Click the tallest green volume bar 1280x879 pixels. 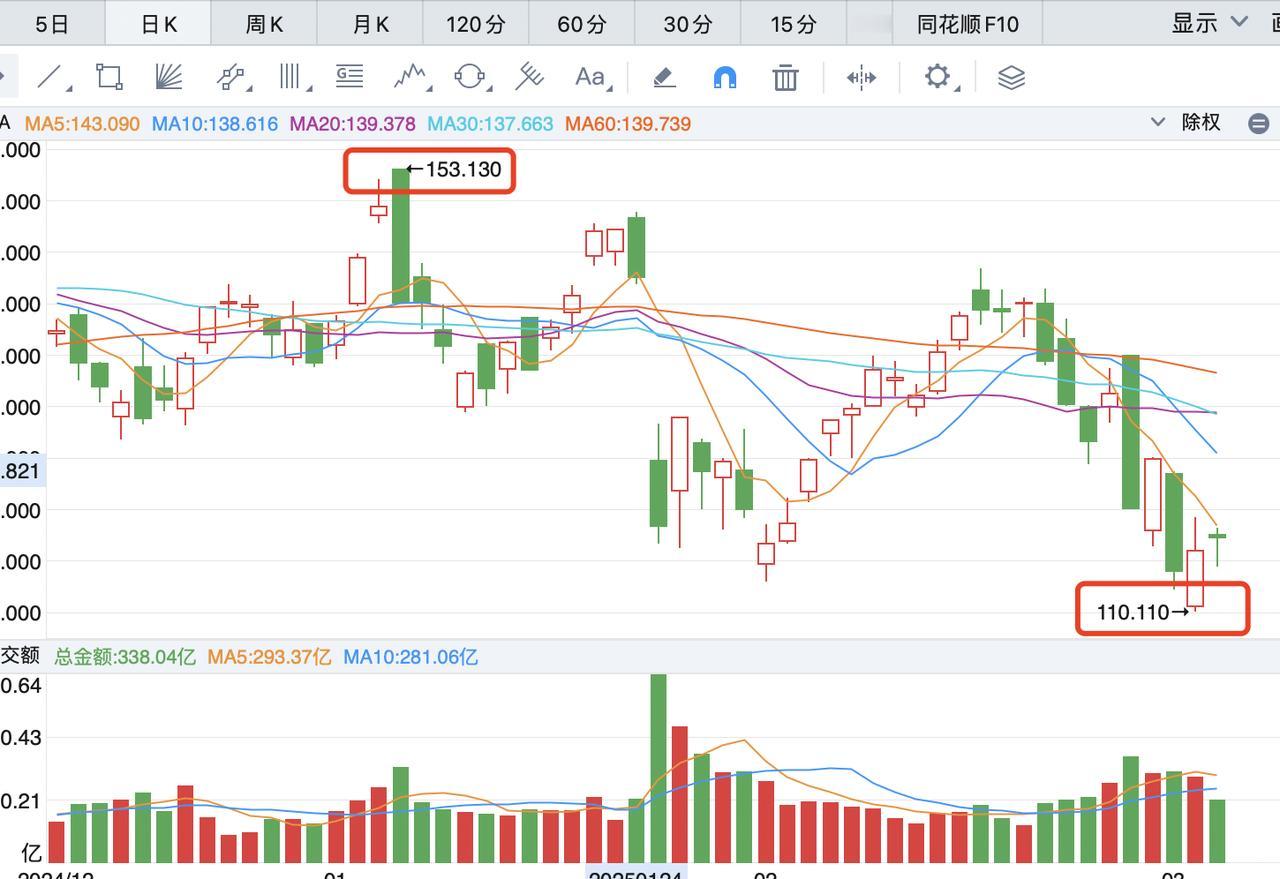tap(658, 768)
